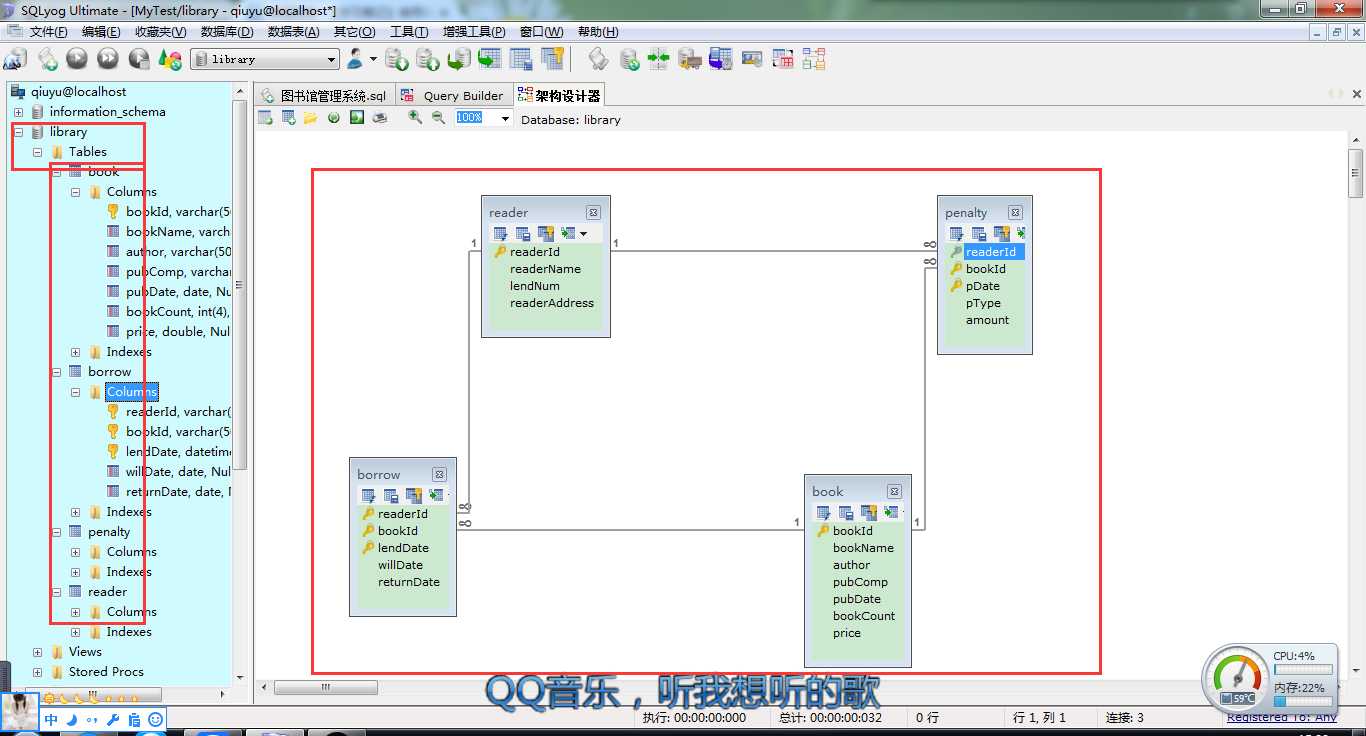Expand the penalty table Columns folder

tap(76, 552)
